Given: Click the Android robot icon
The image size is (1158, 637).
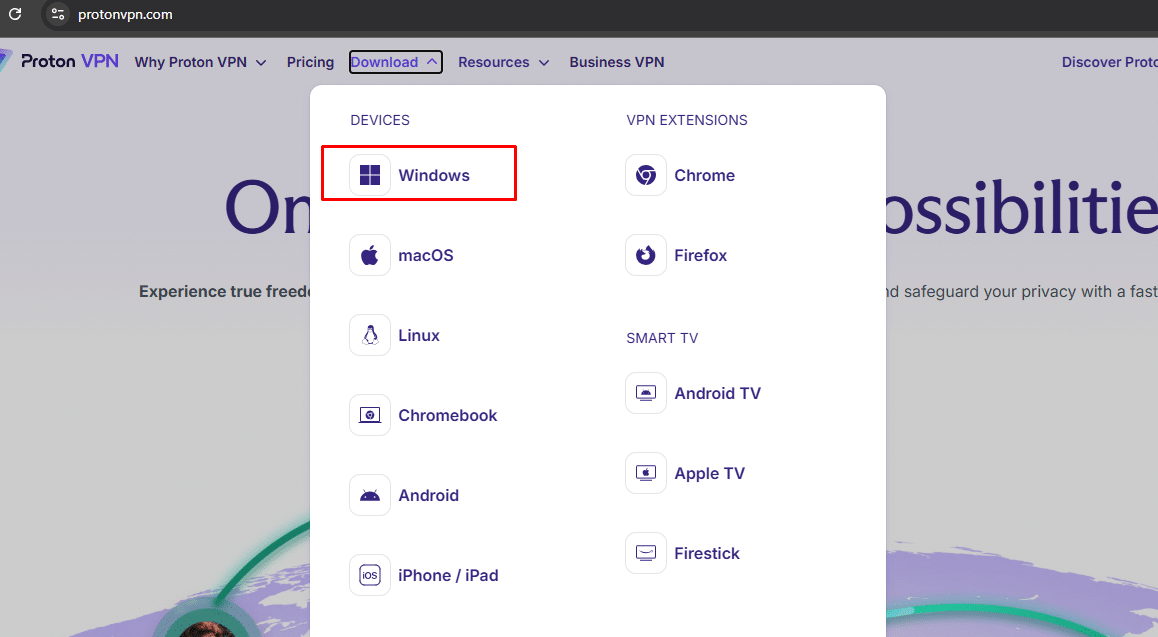Looking at the screenshot, I should 370,495.
